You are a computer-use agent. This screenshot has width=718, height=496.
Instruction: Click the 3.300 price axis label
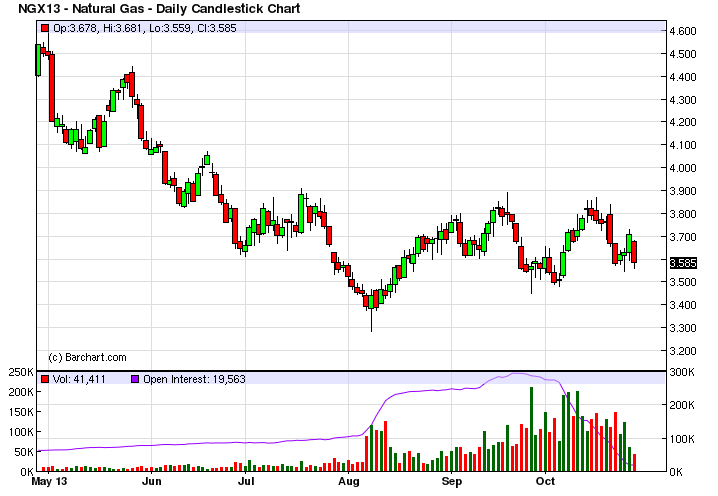point(683,328)
